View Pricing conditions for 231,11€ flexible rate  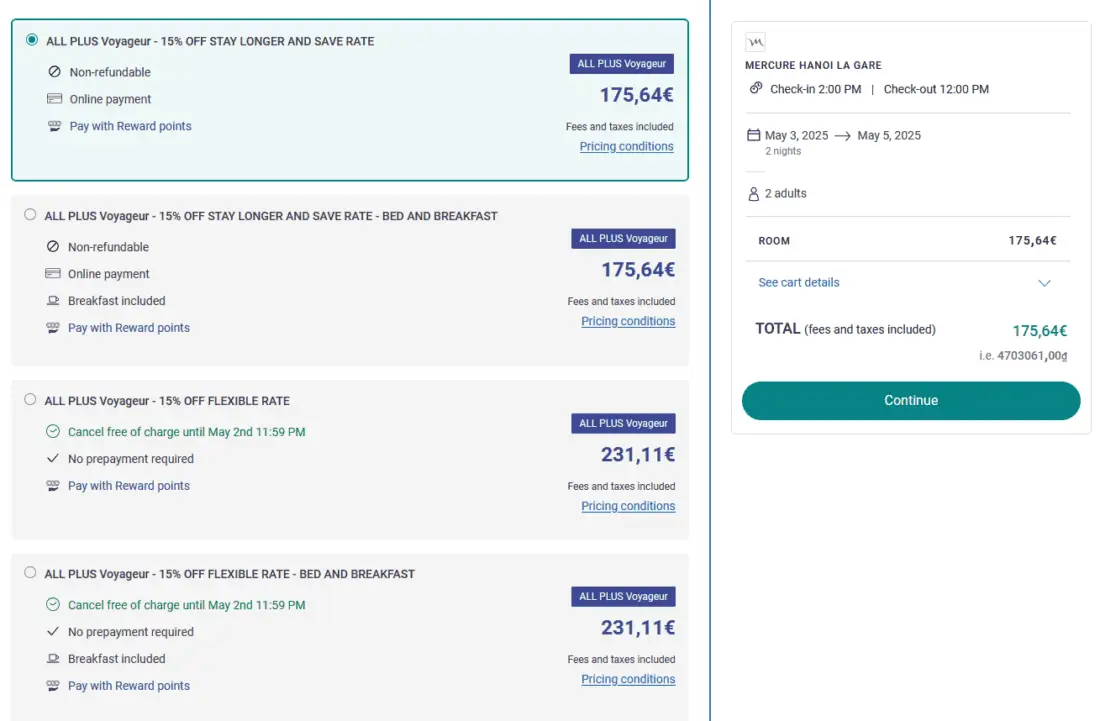pos(628,506)
